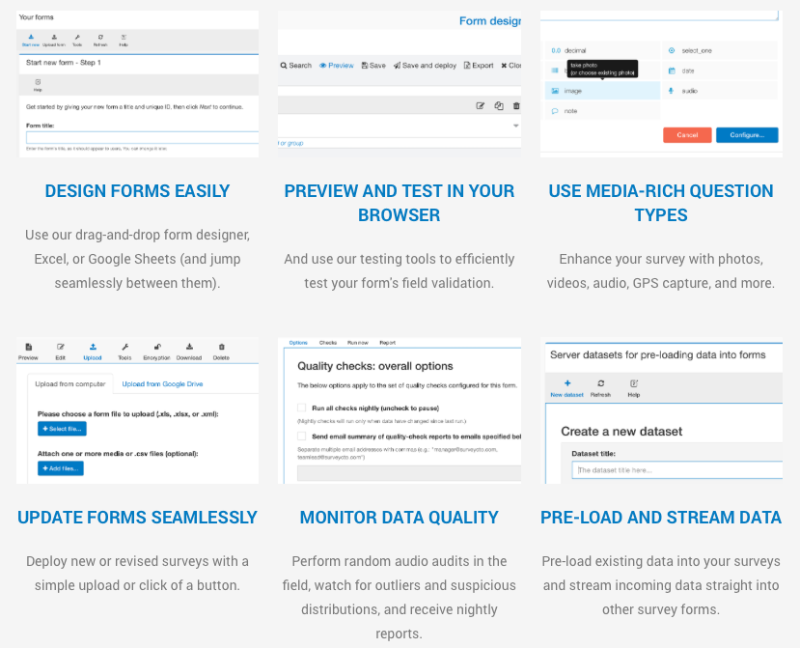Select the Download icon in forms toolbar

click(189, 347)
